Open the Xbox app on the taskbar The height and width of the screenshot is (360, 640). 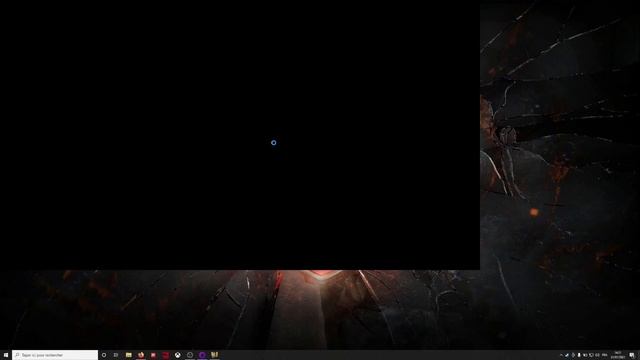(178, 355)
